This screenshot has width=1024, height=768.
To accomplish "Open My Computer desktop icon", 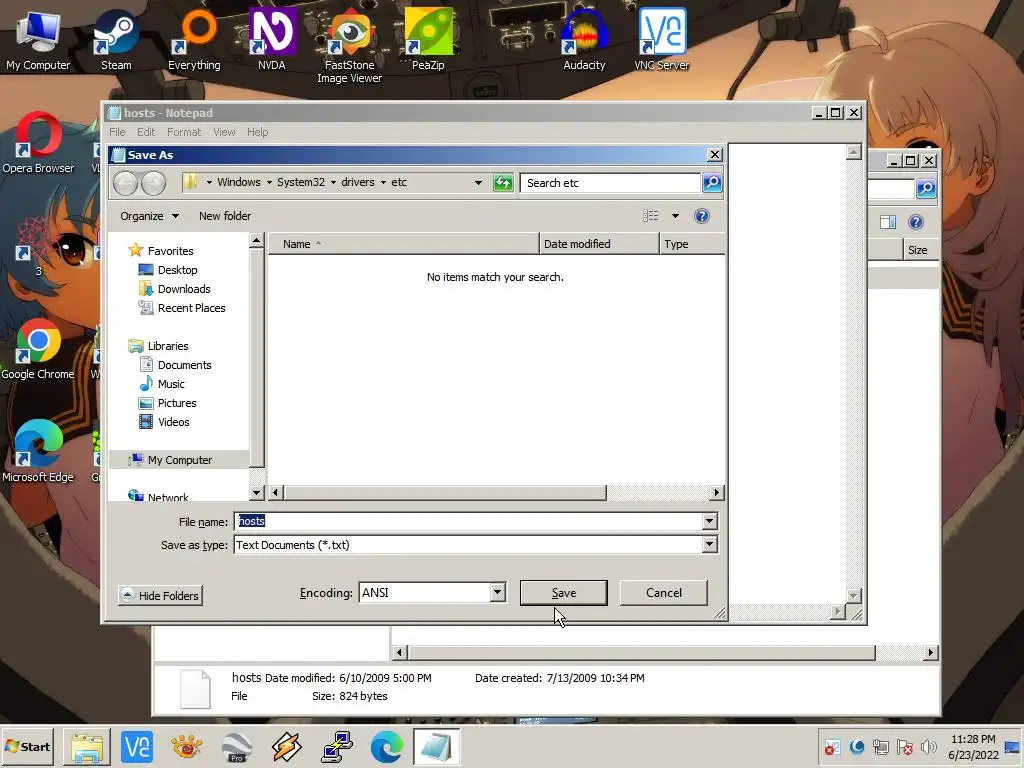I will pyautogui.click(x=38, y=40).
